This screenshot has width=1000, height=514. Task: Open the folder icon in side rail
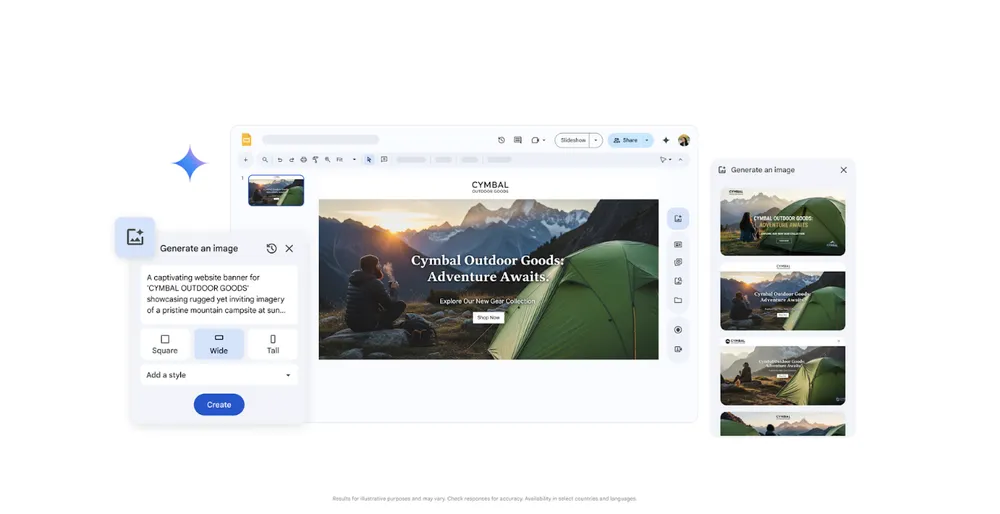[678, 300]
